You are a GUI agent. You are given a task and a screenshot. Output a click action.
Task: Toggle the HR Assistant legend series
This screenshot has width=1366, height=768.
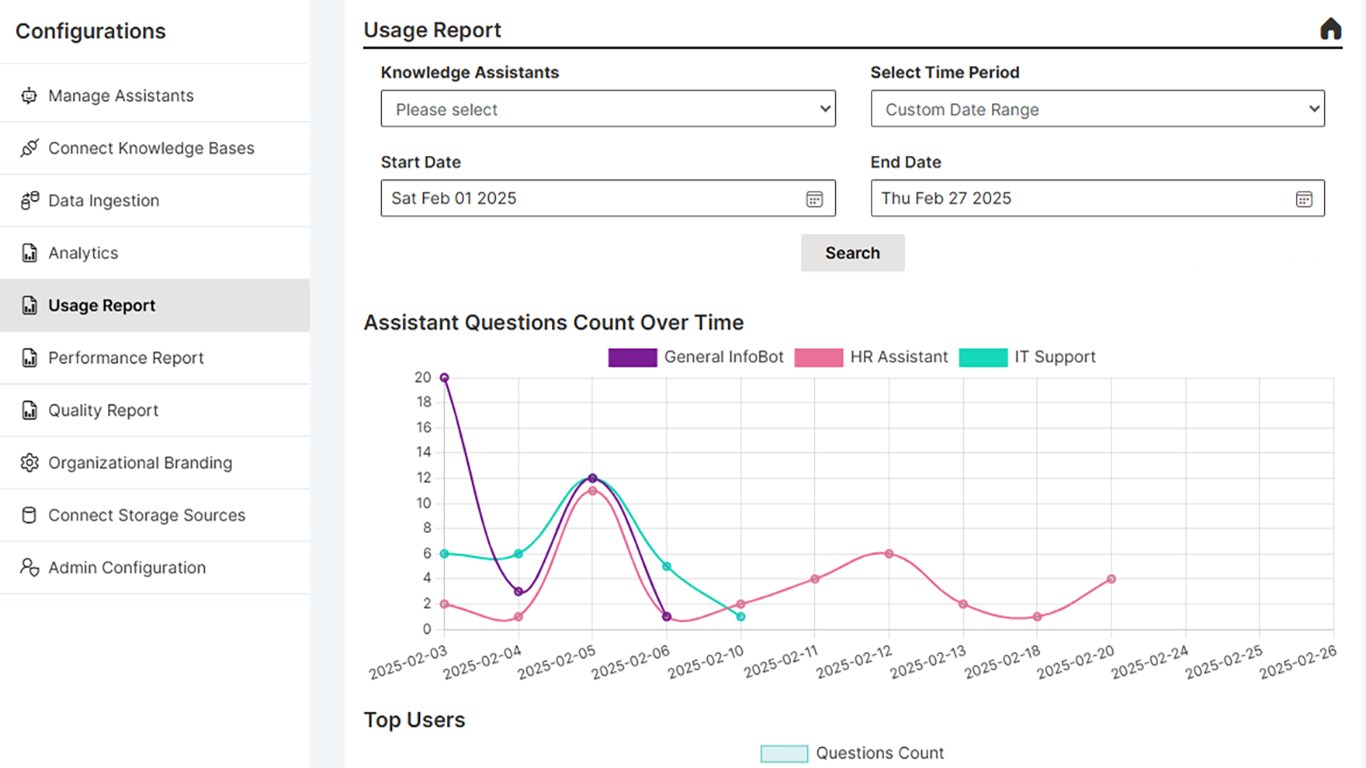tap(871, 357)
